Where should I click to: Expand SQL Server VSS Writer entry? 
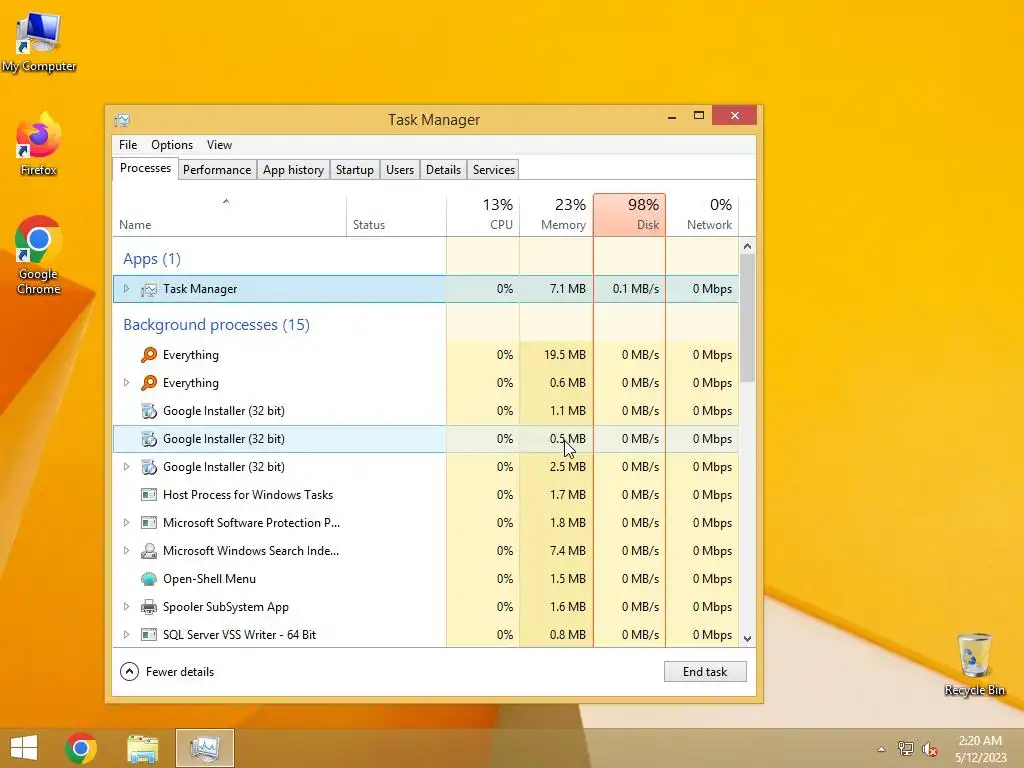coord(126,635)
